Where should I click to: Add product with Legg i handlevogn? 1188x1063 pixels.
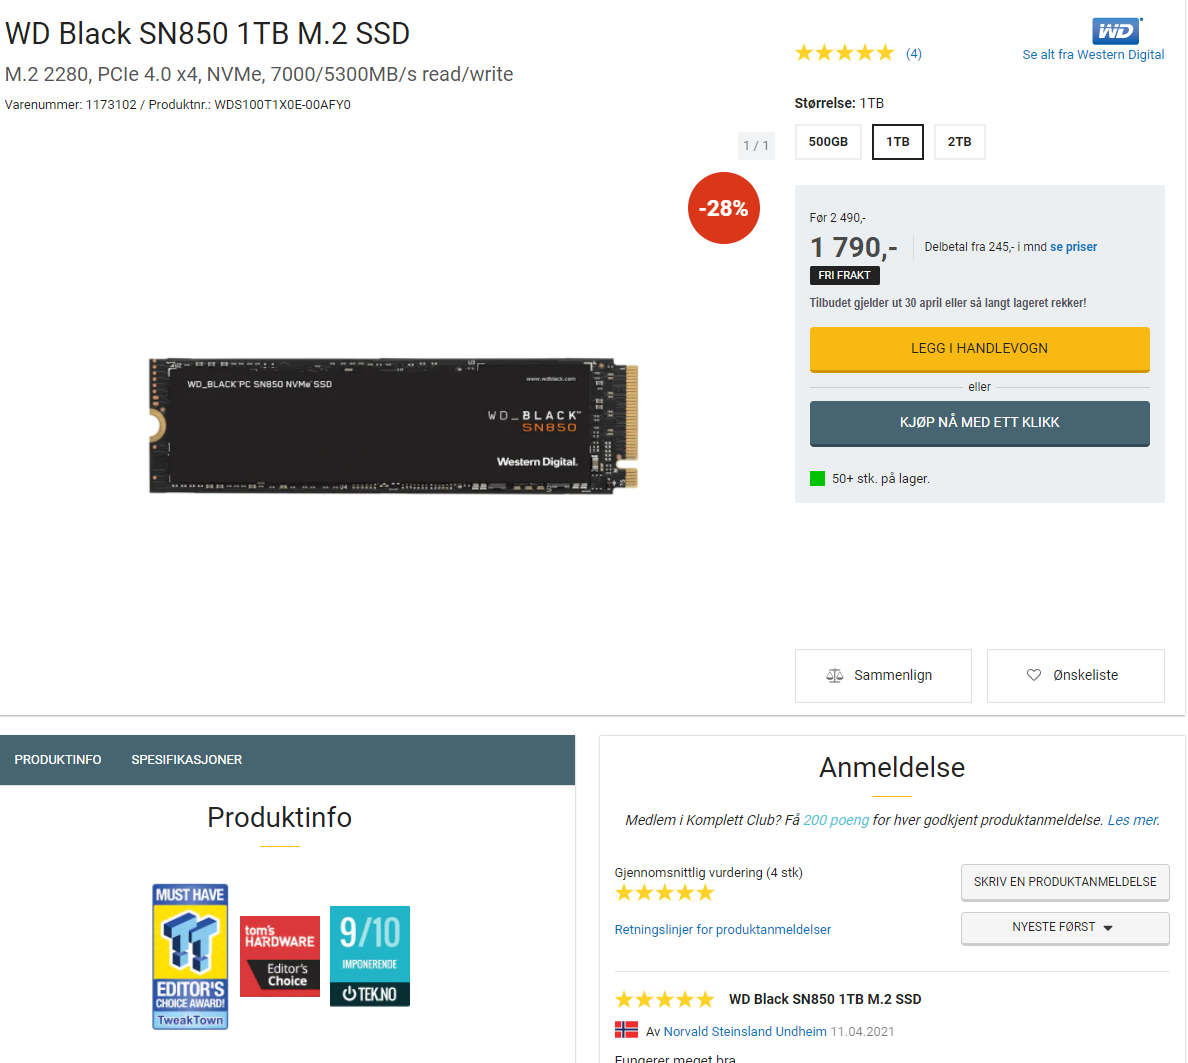pyautogui.click(x=979, y=349)
